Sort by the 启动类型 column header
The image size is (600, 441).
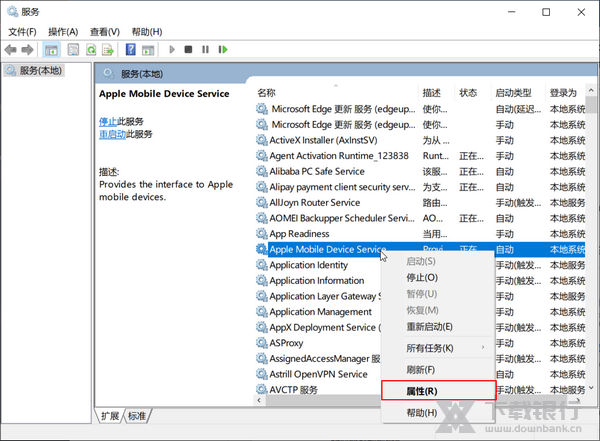511,92
